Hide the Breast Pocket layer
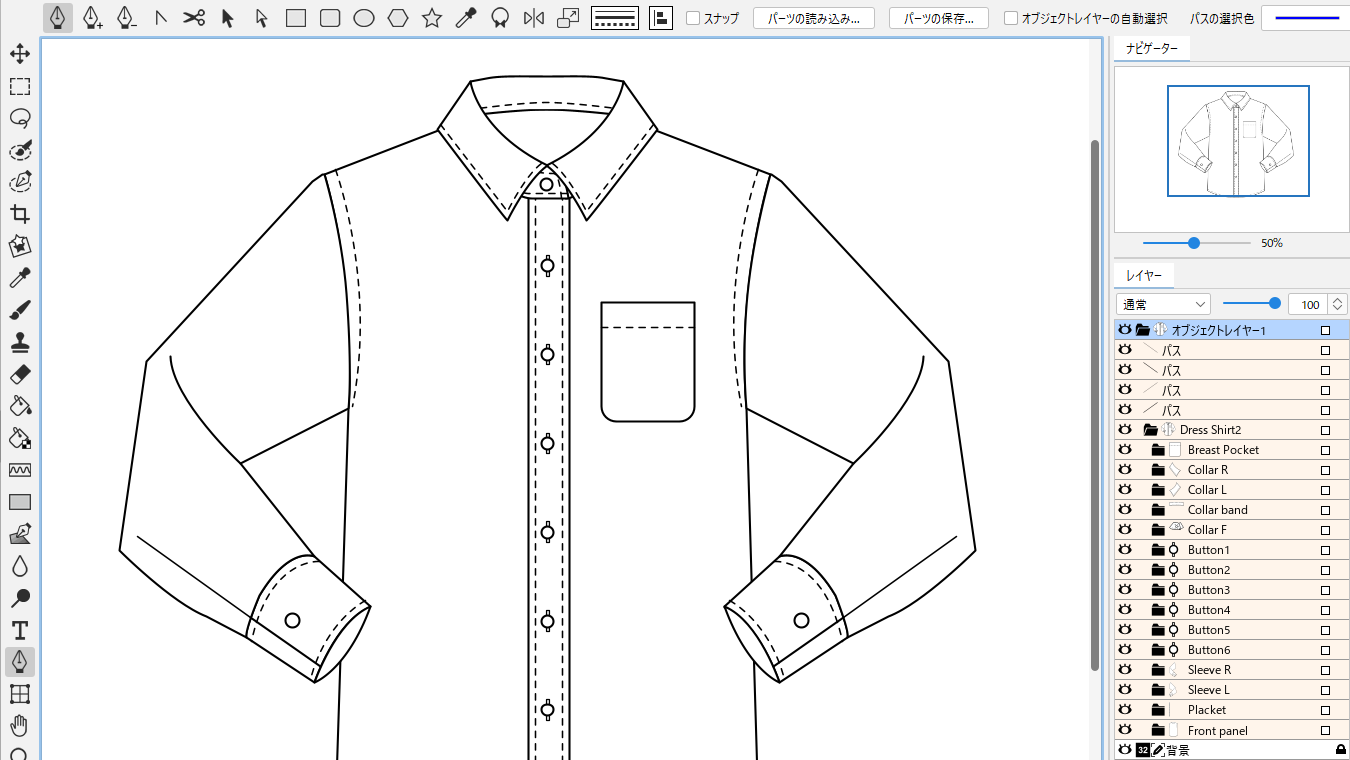 tap(1125, 450)
